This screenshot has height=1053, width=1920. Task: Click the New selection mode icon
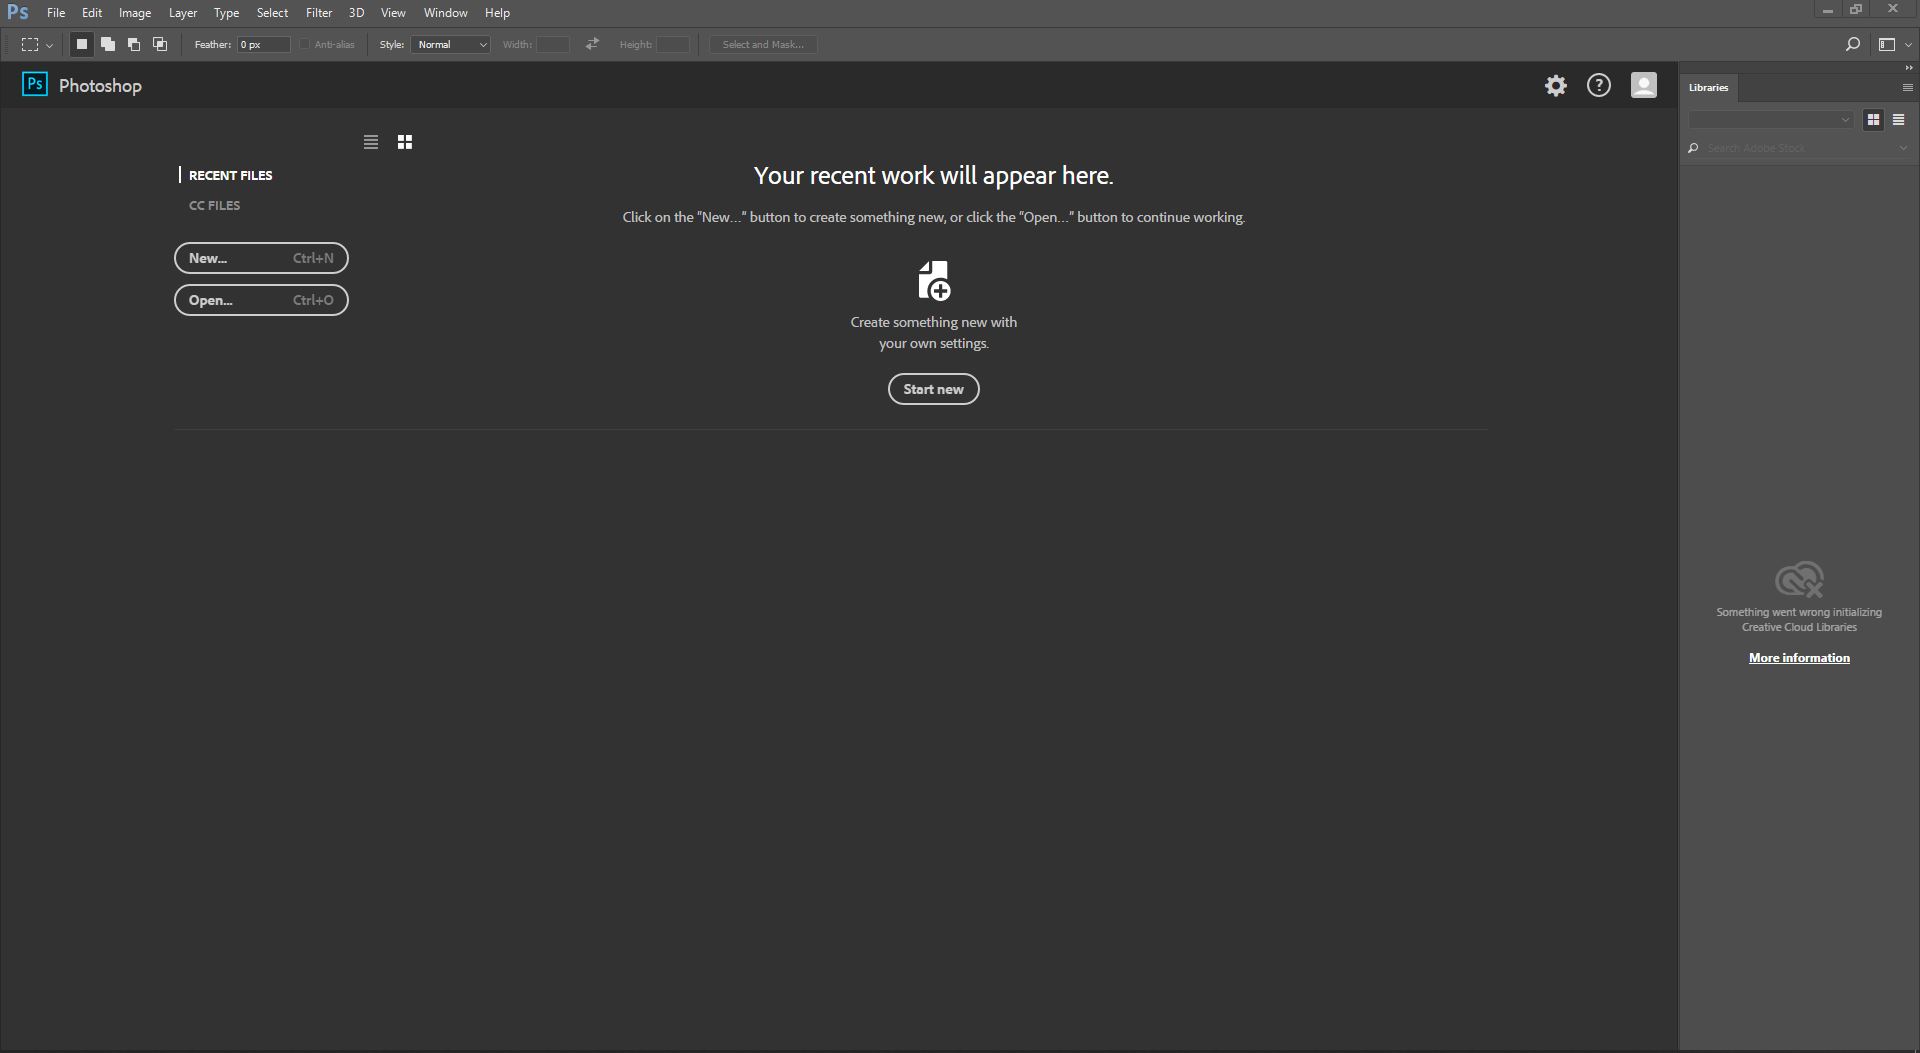click(x=82, y=44)
